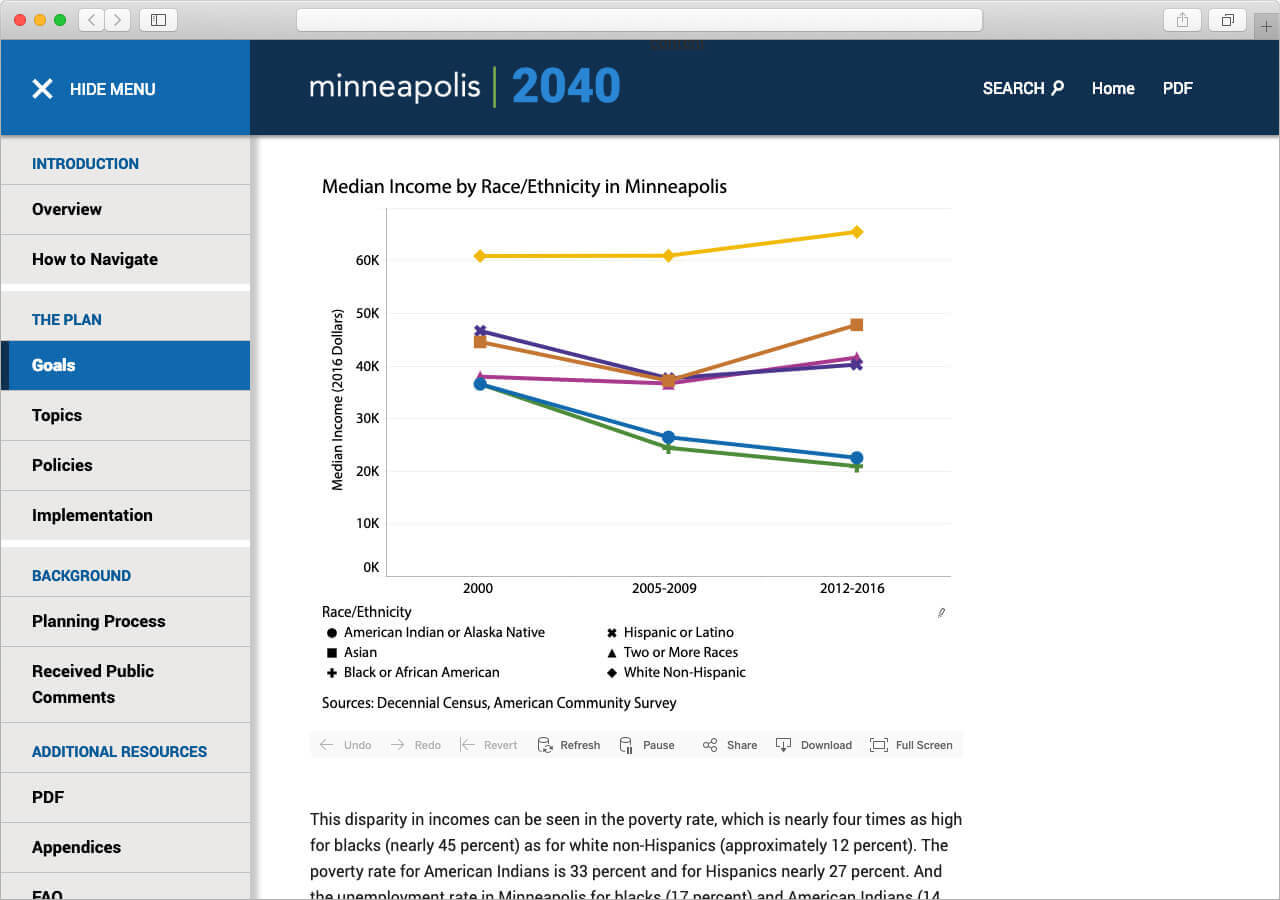Click the BACKGROUND section heading

click(x=81, y=576)
